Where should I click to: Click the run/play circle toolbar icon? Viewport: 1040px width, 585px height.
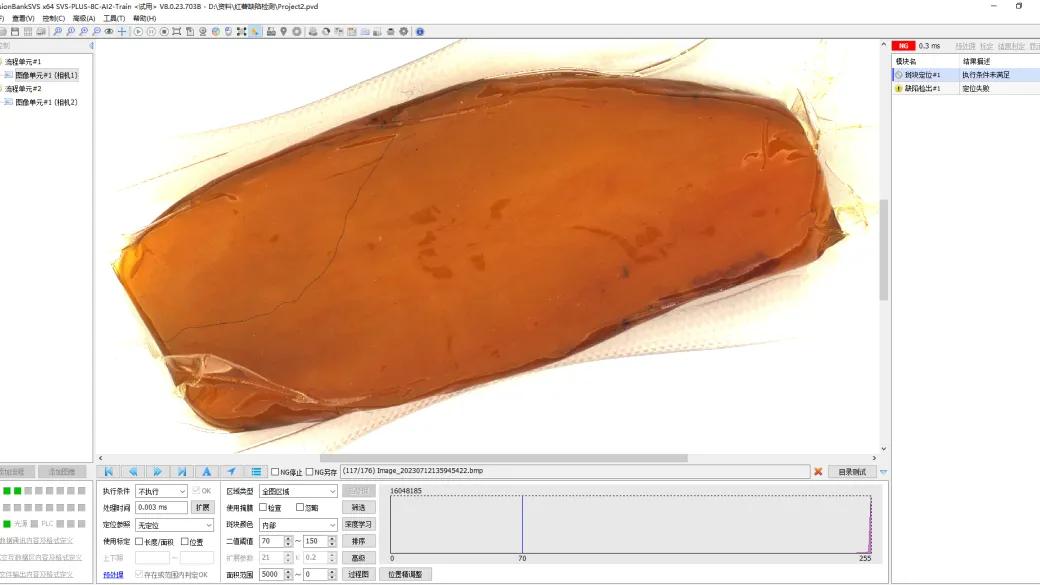[x=138, y=31]
